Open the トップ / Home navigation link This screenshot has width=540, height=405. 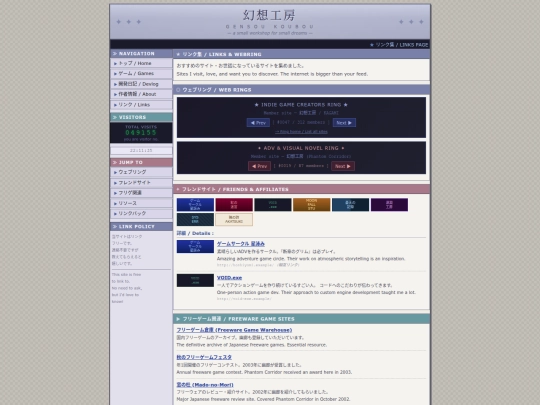(141, 63)
